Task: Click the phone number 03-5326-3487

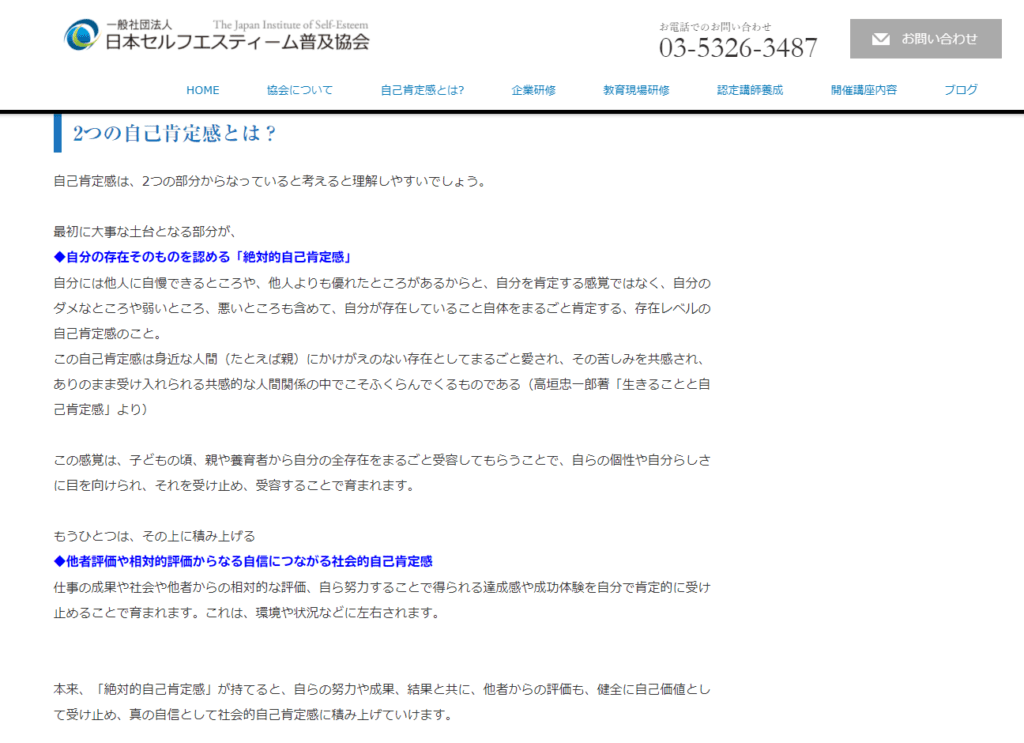Action: 737,47
